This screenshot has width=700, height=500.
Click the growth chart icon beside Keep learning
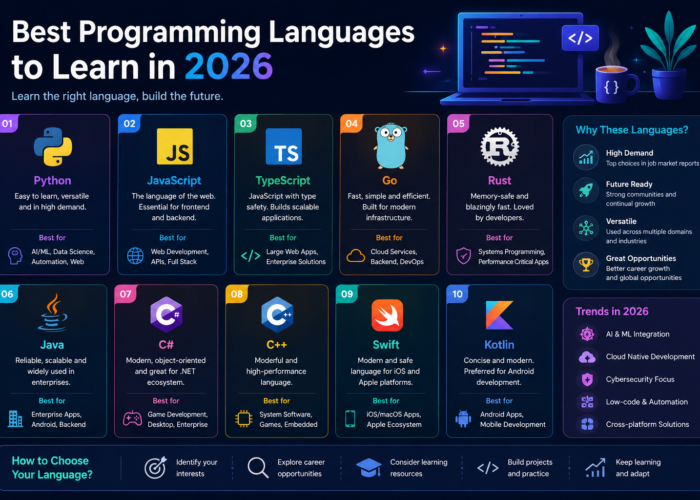[595, 467]
